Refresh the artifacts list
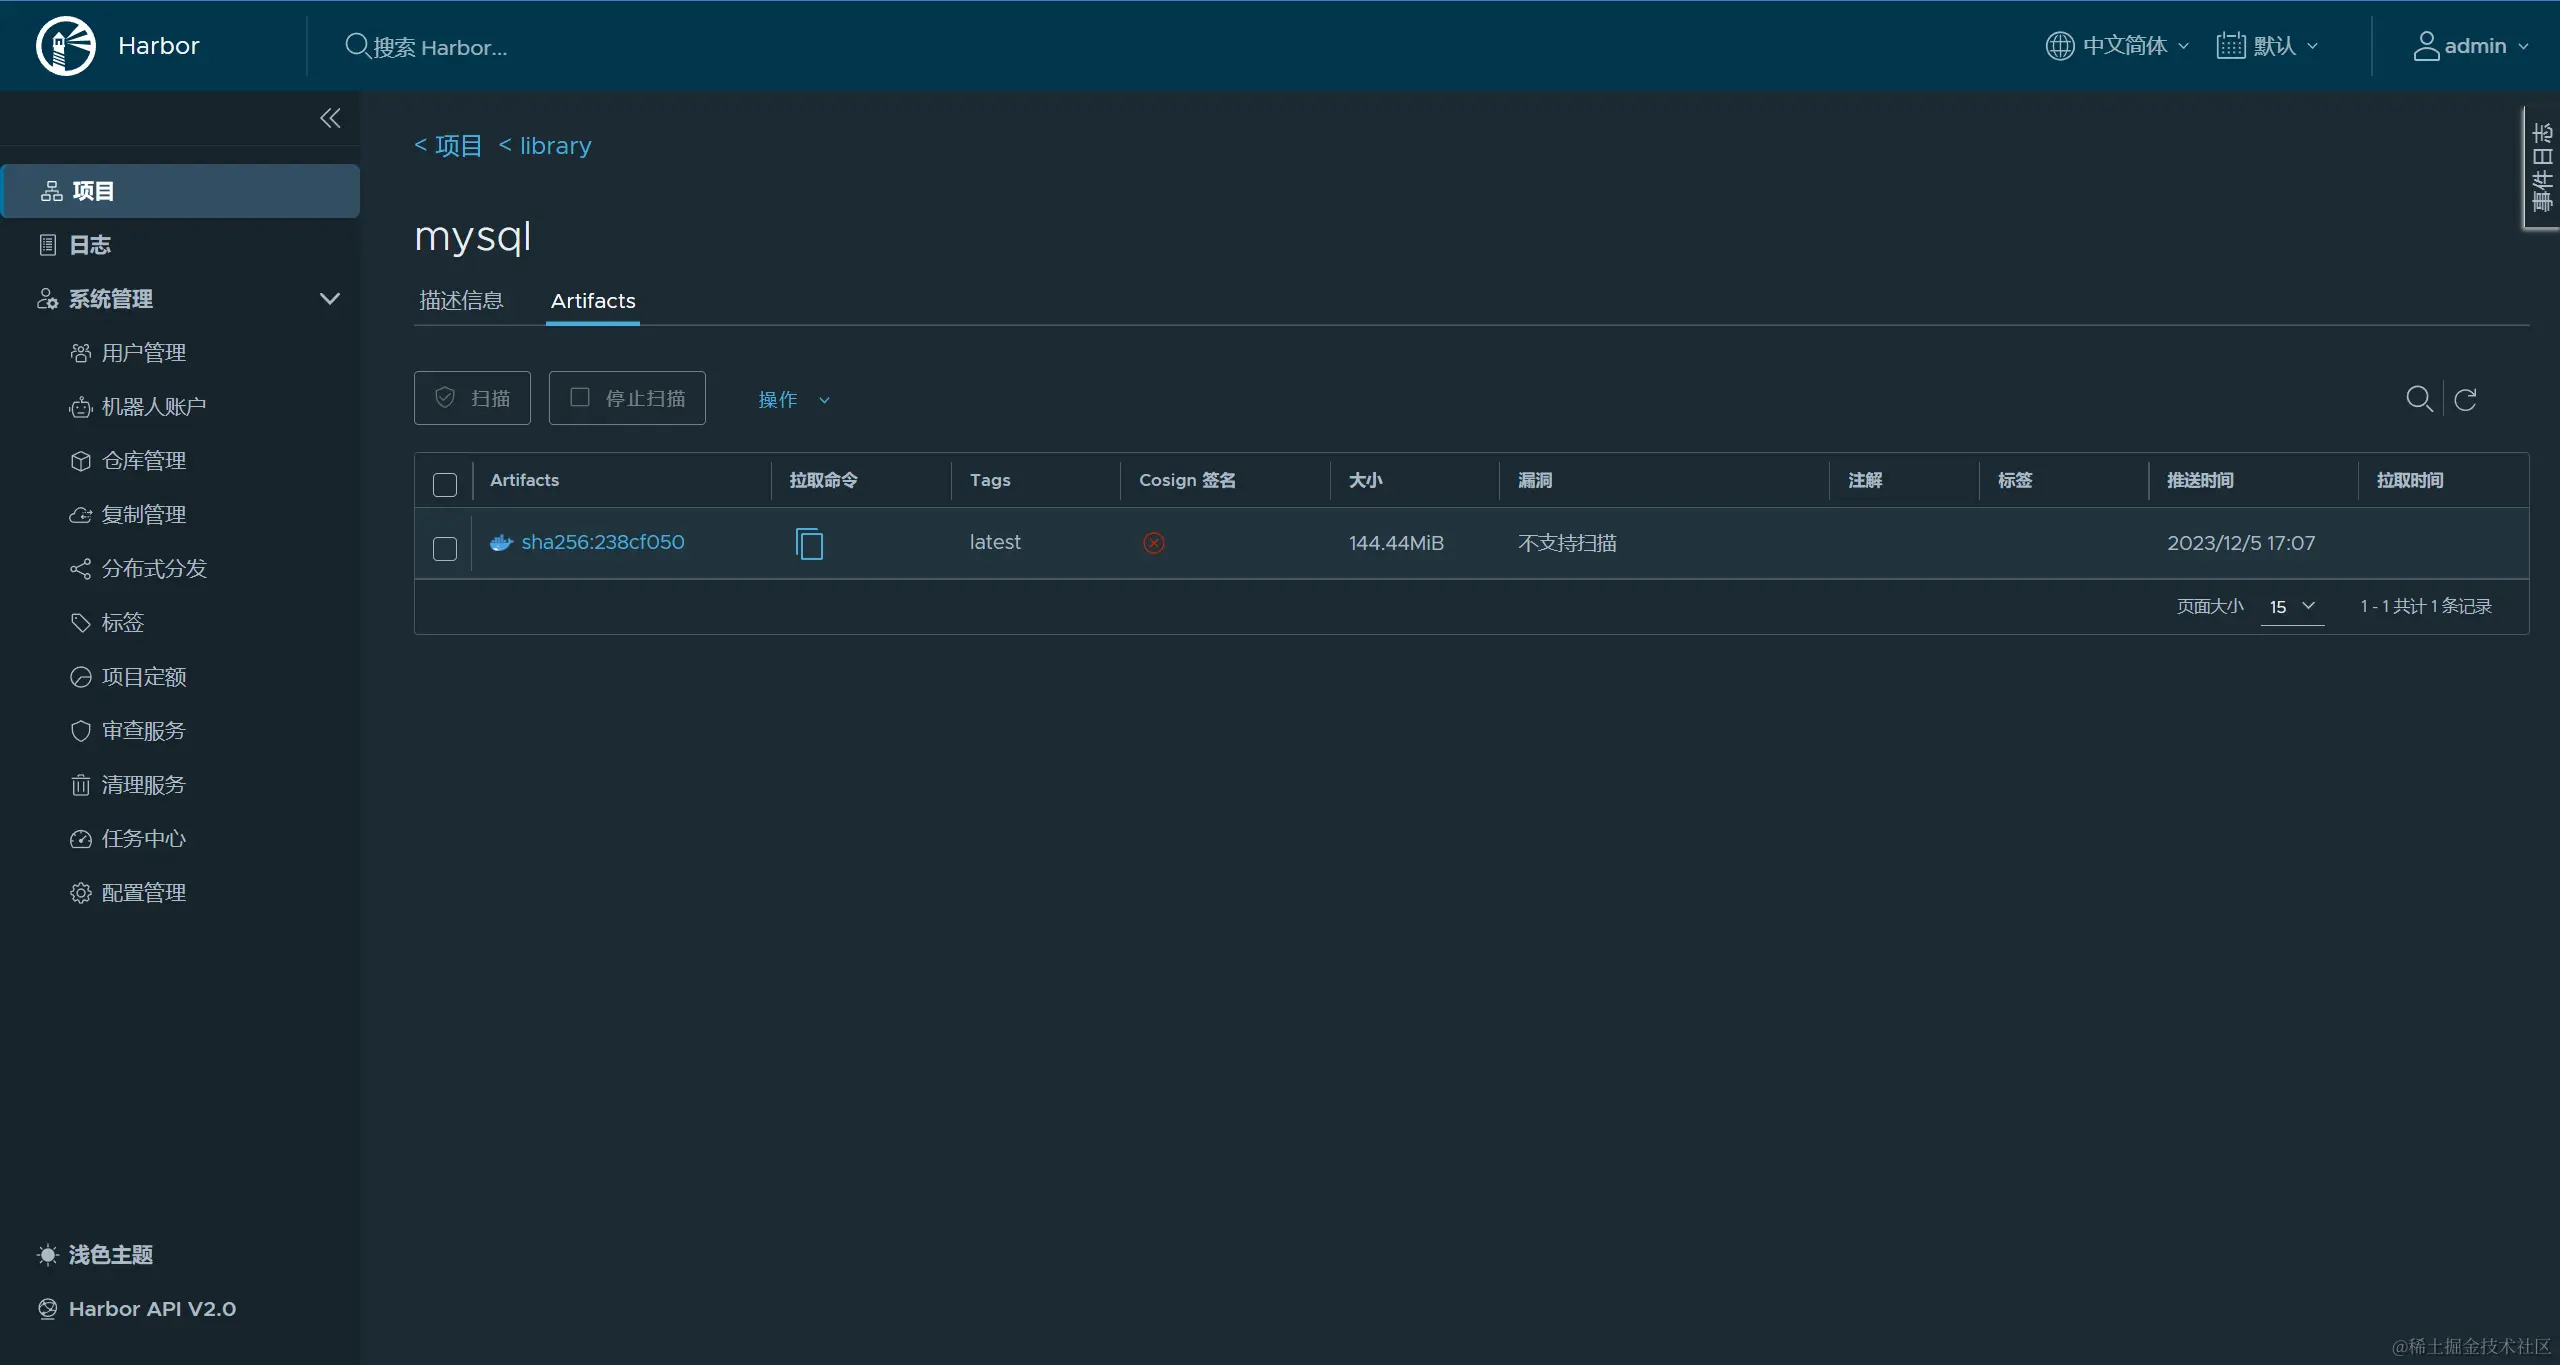The image size is (2560, 1365). click(x=2466, y=399)
